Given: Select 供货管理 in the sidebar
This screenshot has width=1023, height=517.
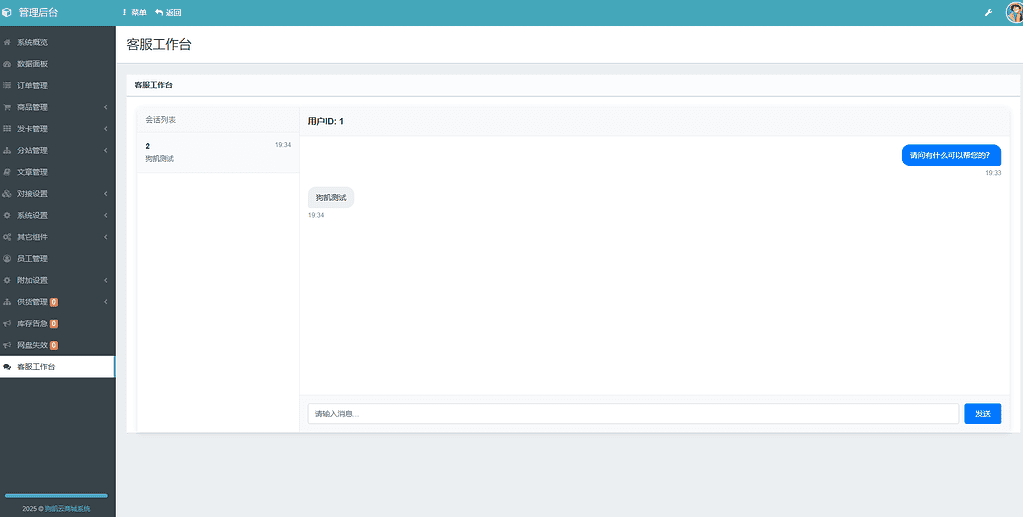Looking at the screenshot, I should [32, 302].
